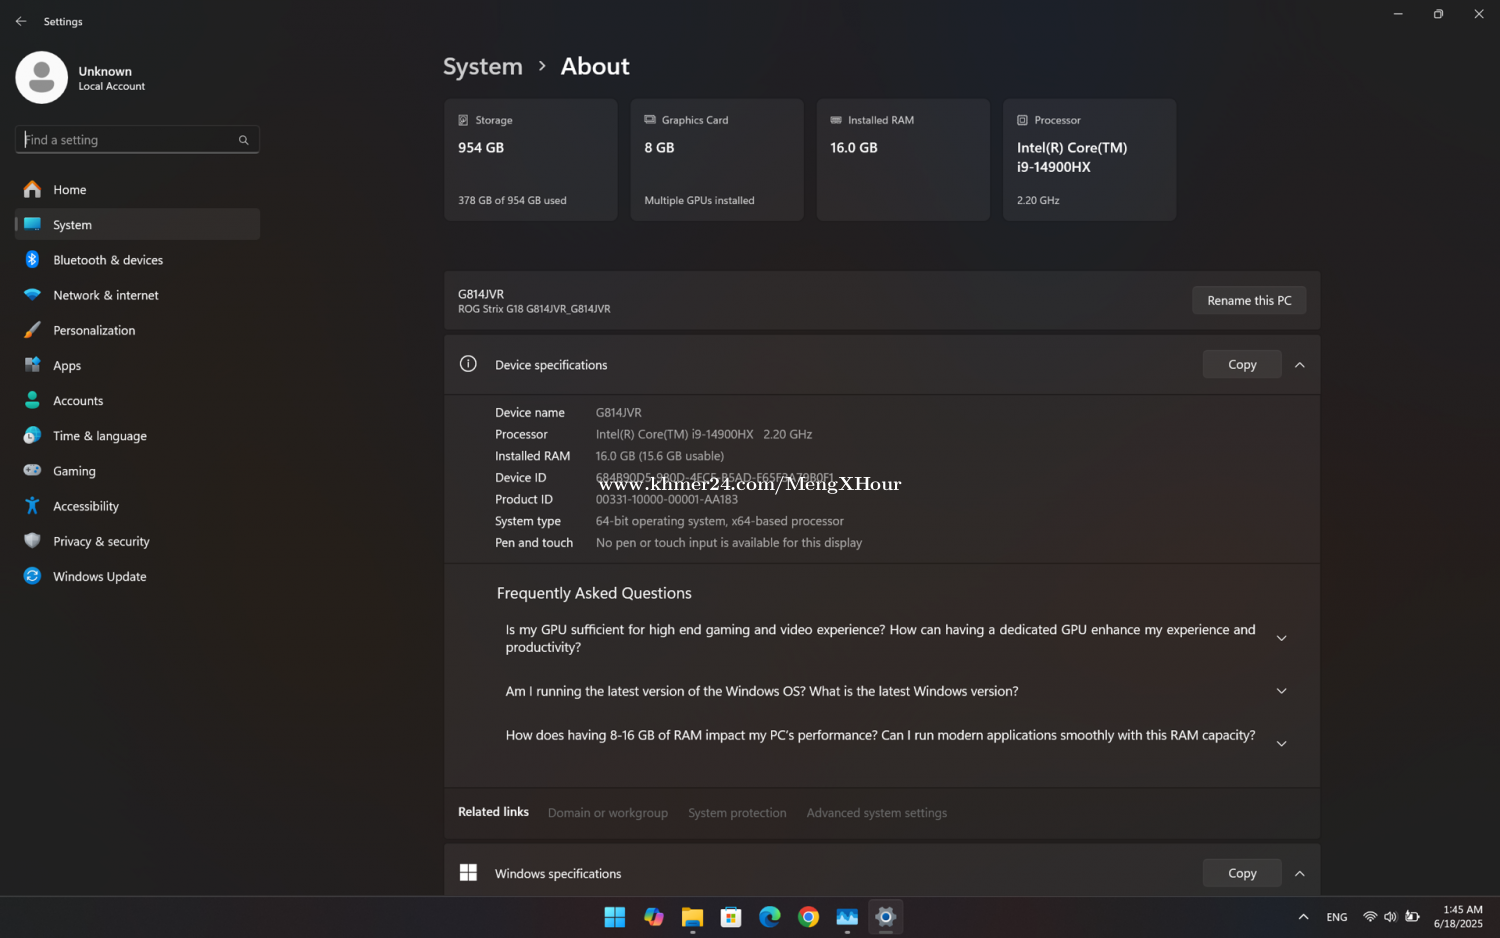Collapse the Device specifications section
The width and height of the screenshot is (1500, 938).
click(1300, 365)
